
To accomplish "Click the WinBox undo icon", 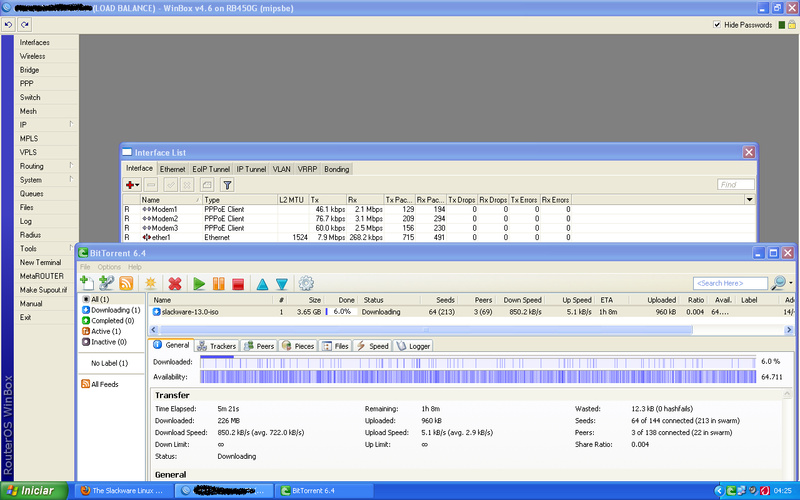I will pos(8,24).
